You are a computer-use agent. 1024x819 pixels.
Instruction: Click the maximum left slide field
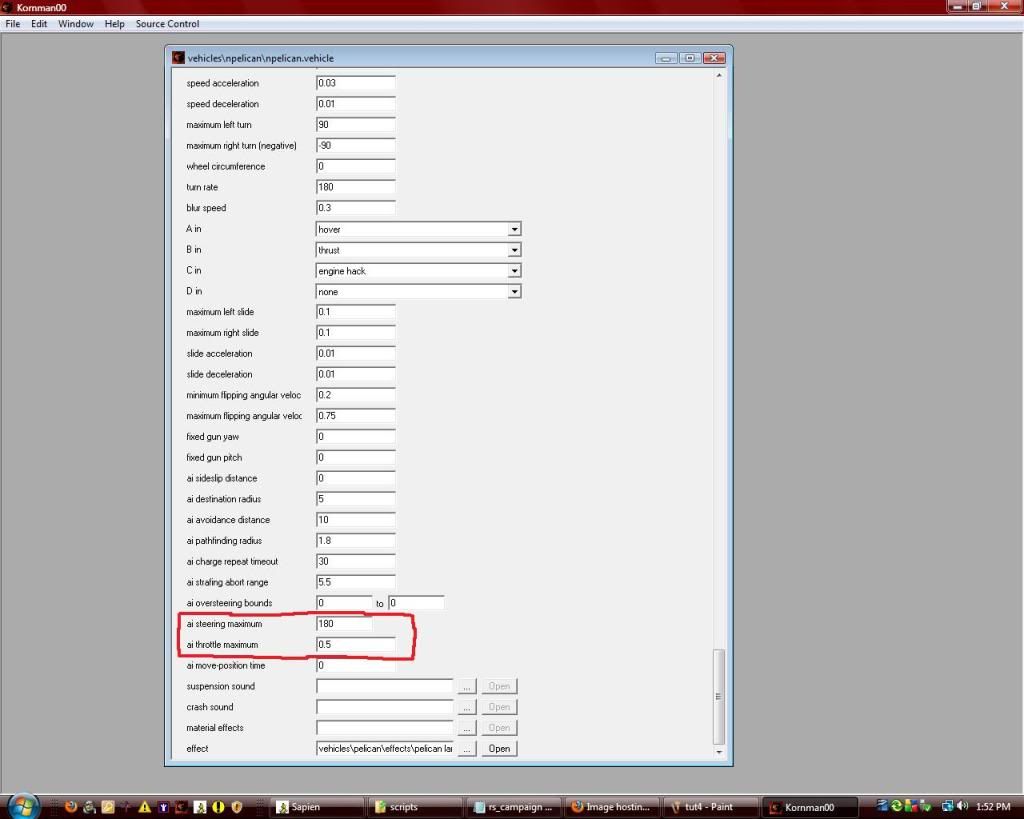(x=356, y=312)
